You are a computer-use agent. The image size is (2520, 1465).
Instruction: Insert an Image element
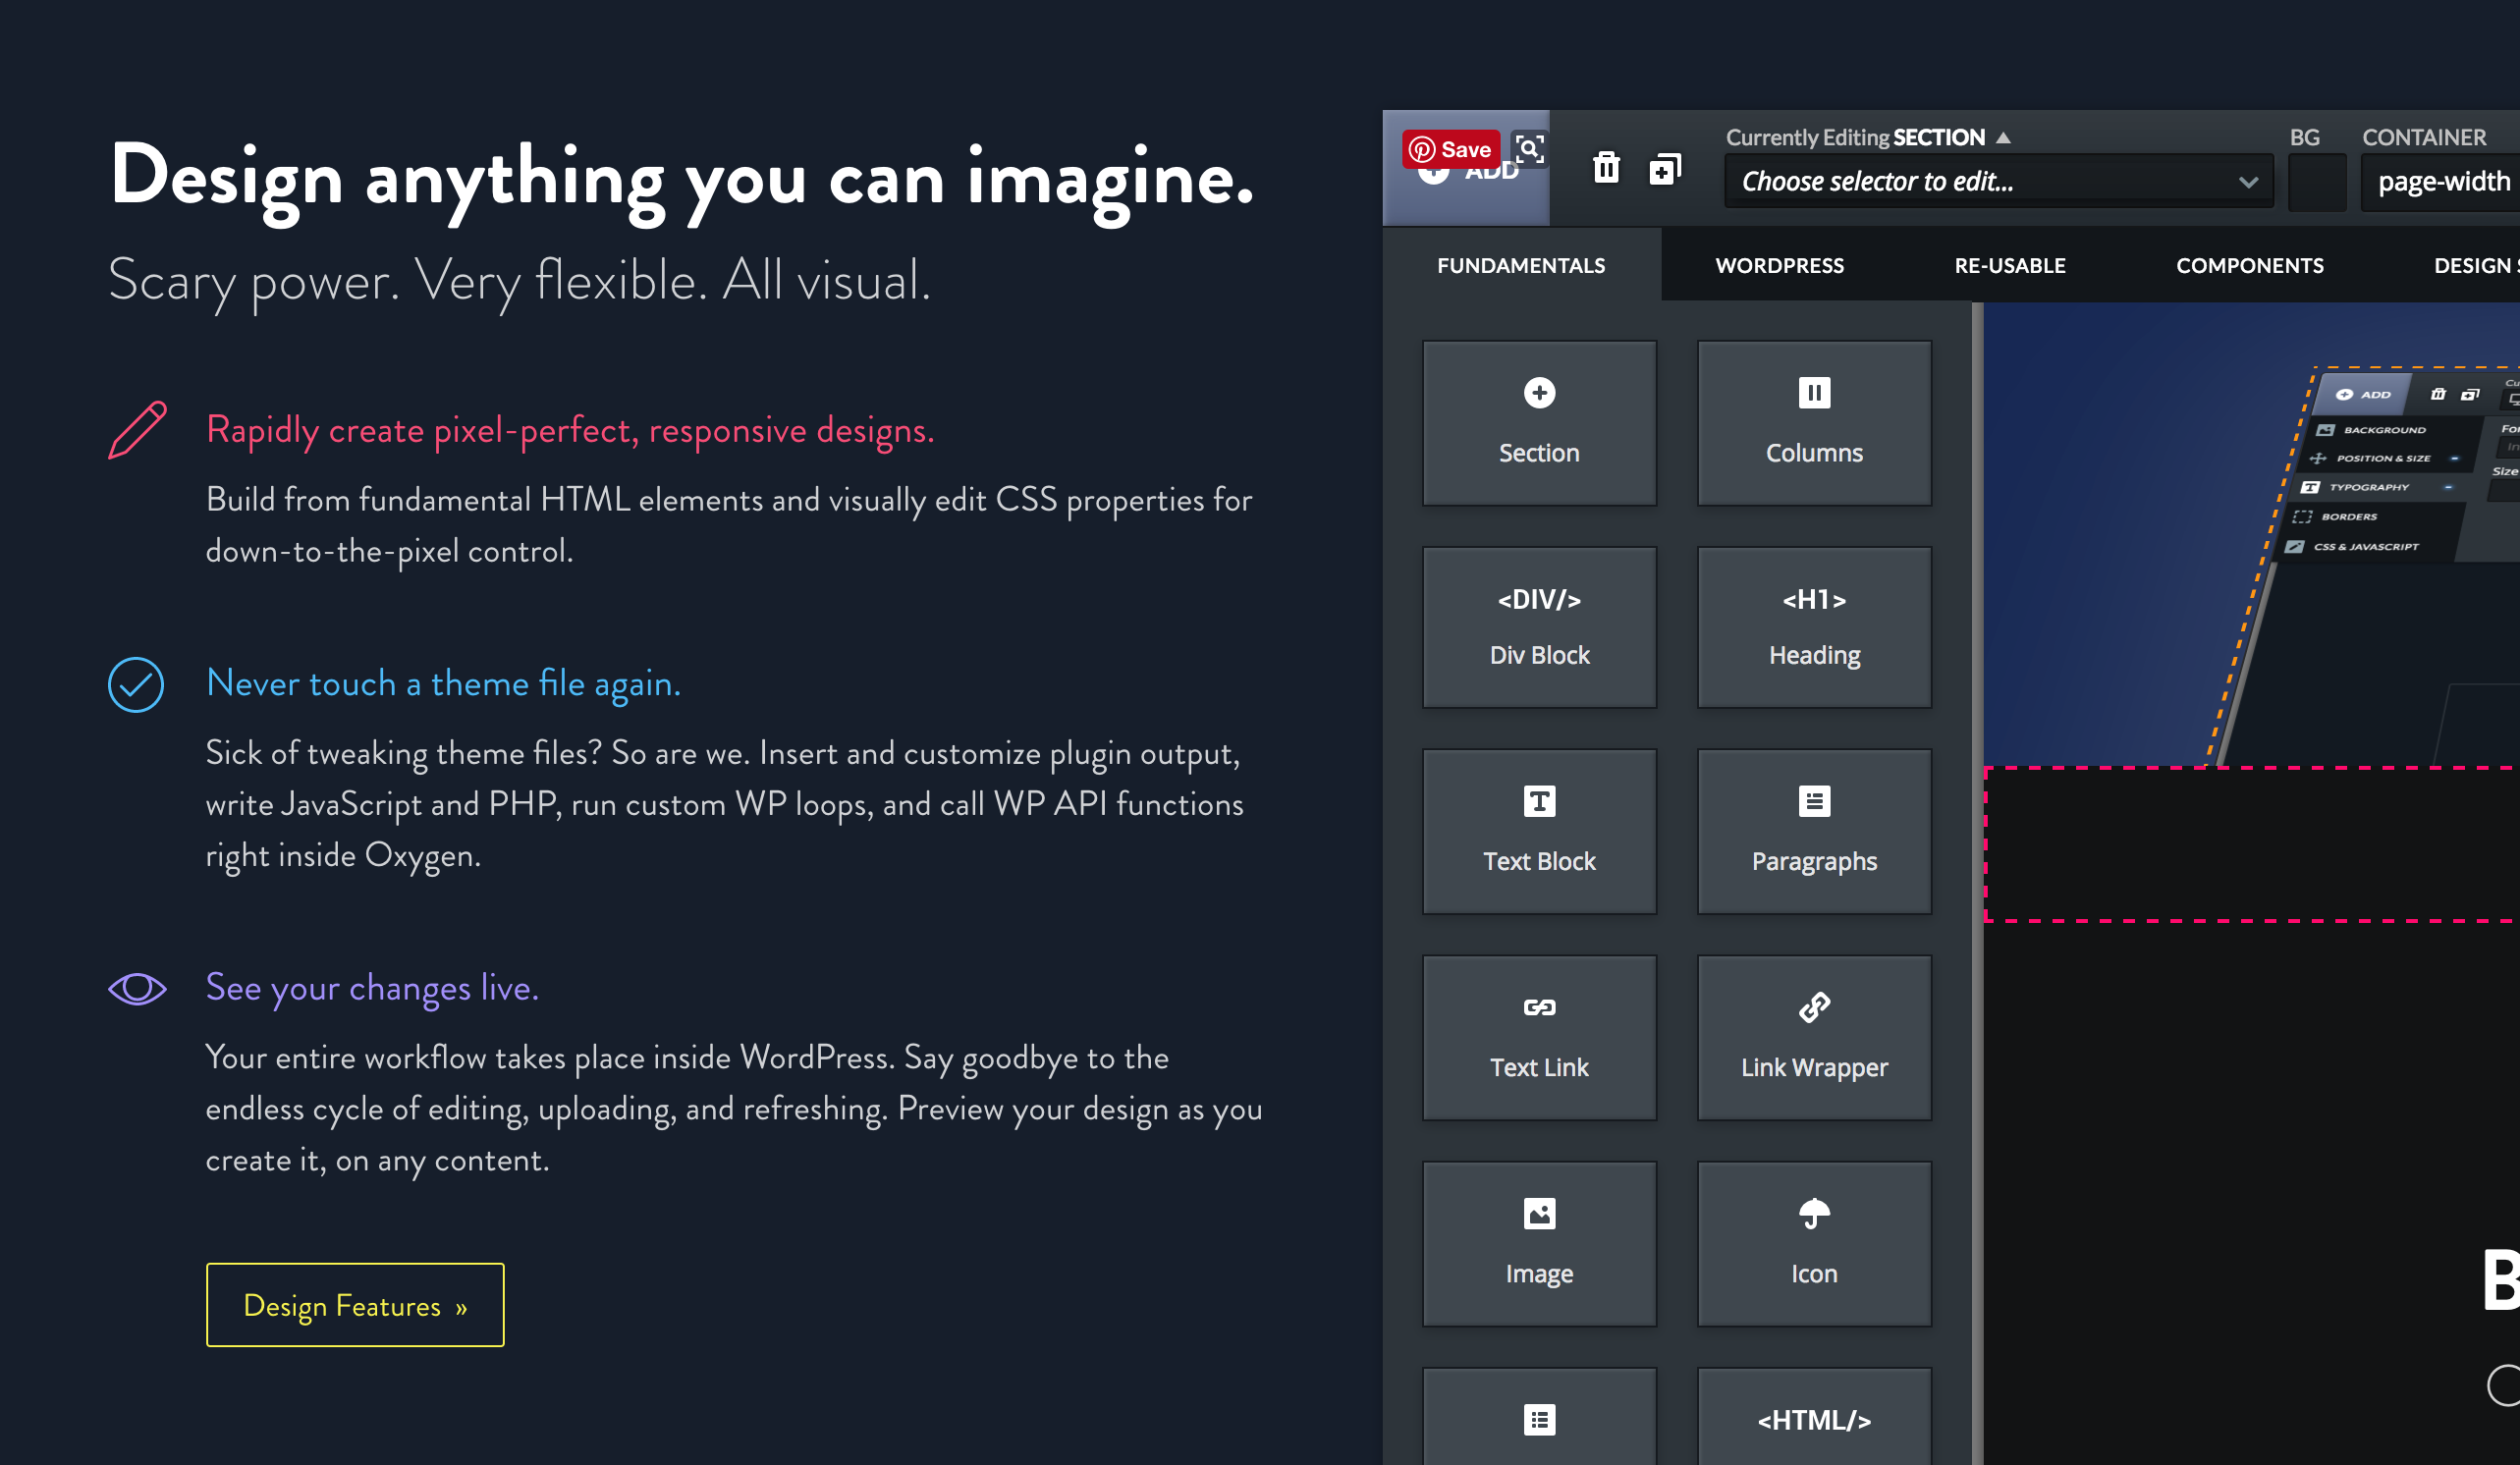(x=1539, y=1243)
